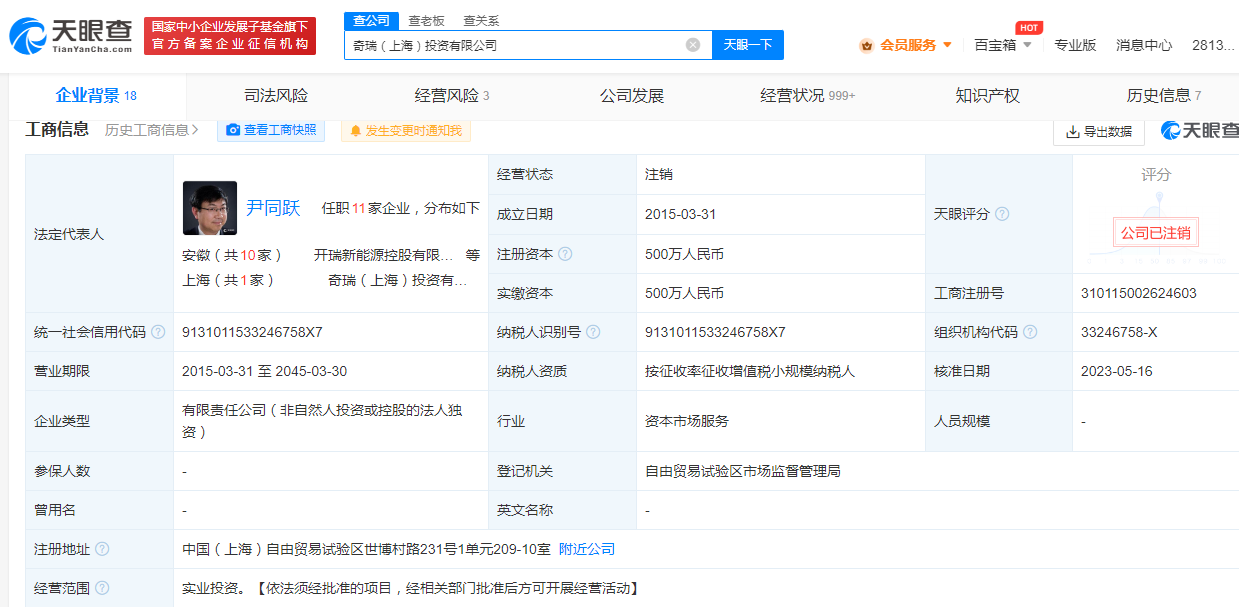Select the 查关系 search tab
Viewport: 1239px width, 607px height.
coord(481,20)
